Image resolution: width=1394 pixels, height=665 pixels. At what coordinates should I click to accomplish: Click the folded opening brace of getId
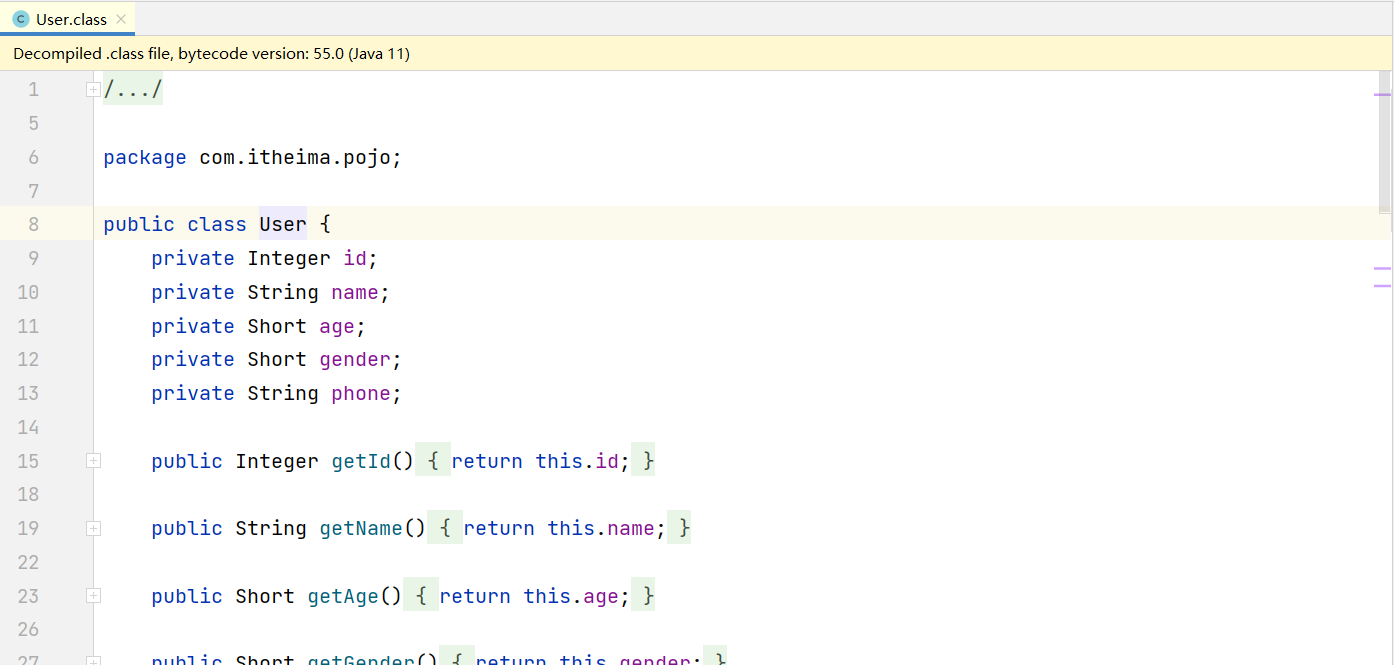[x=433, y=461]
